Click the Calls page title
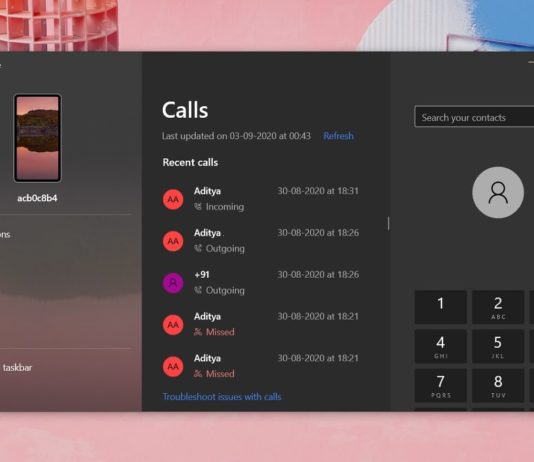This screenshot has width=534, height=462. pyautogui.click(x=185, y=110)
